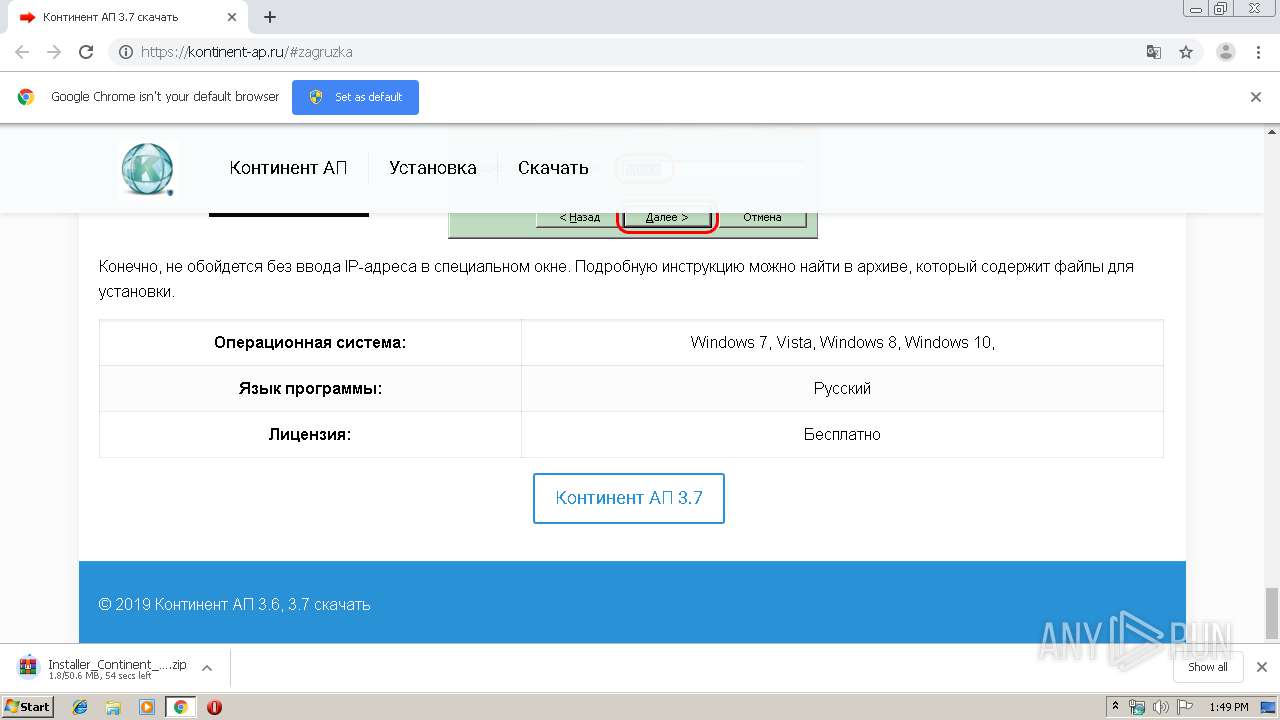1280x720 pixels.
Task: Click the Русский cell
Action: tap(842, 388)
